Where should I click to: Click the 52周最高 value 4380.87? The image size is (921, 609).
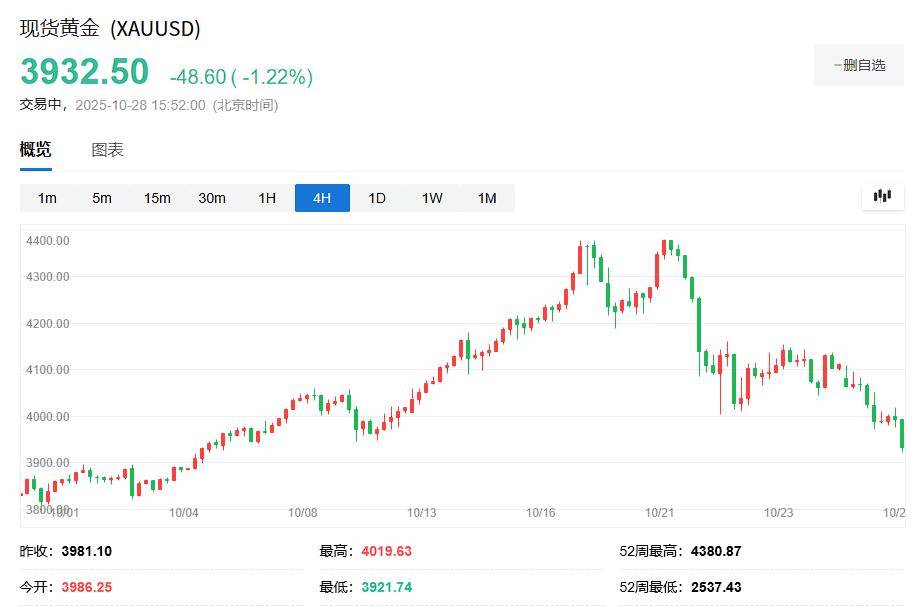coord(715,551)
